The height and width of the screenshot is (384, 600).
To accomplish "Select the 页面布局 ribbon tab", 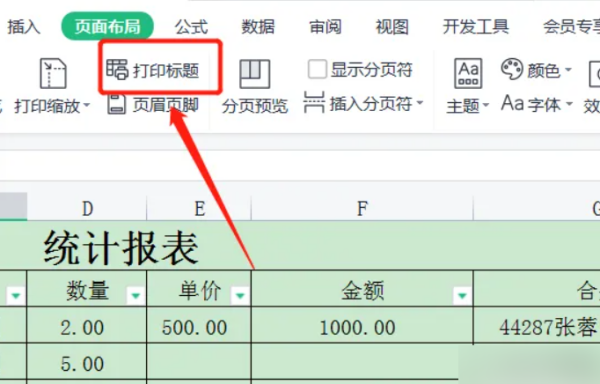I will click(x=108, y=26).
